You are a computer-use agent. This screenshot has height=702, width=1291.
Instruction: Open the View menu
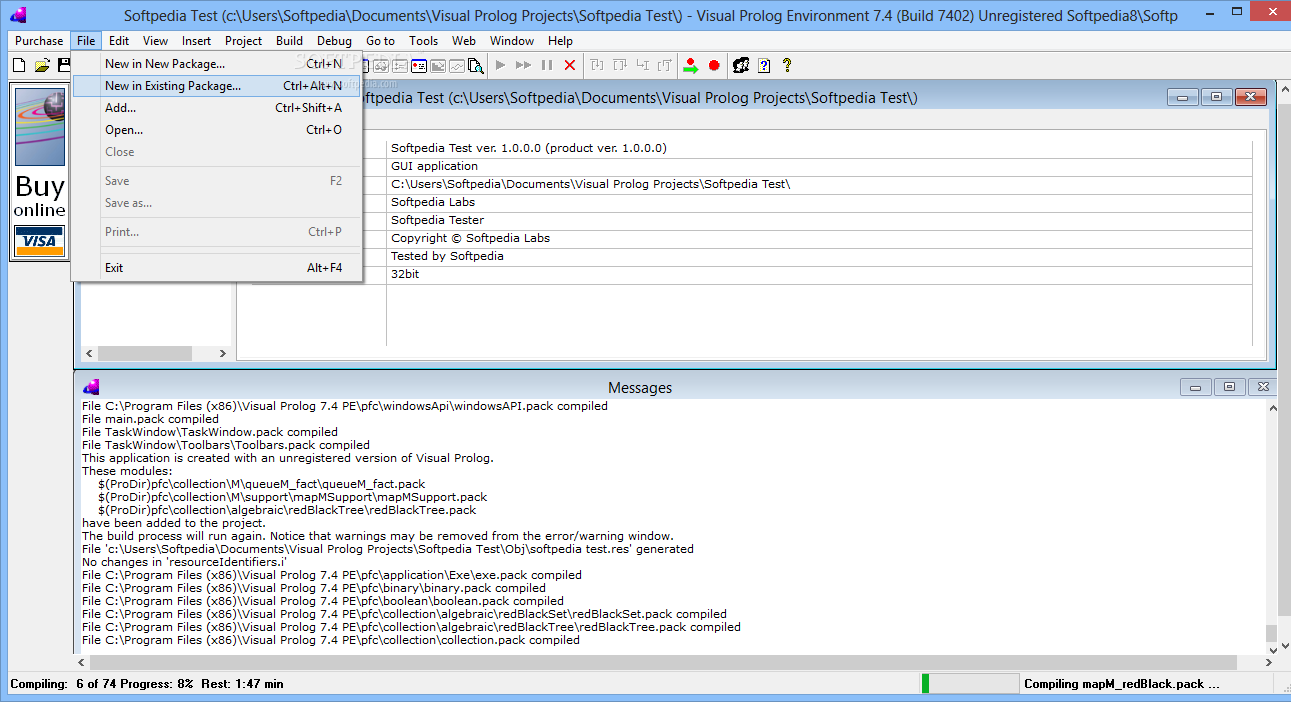click(155, 41)
